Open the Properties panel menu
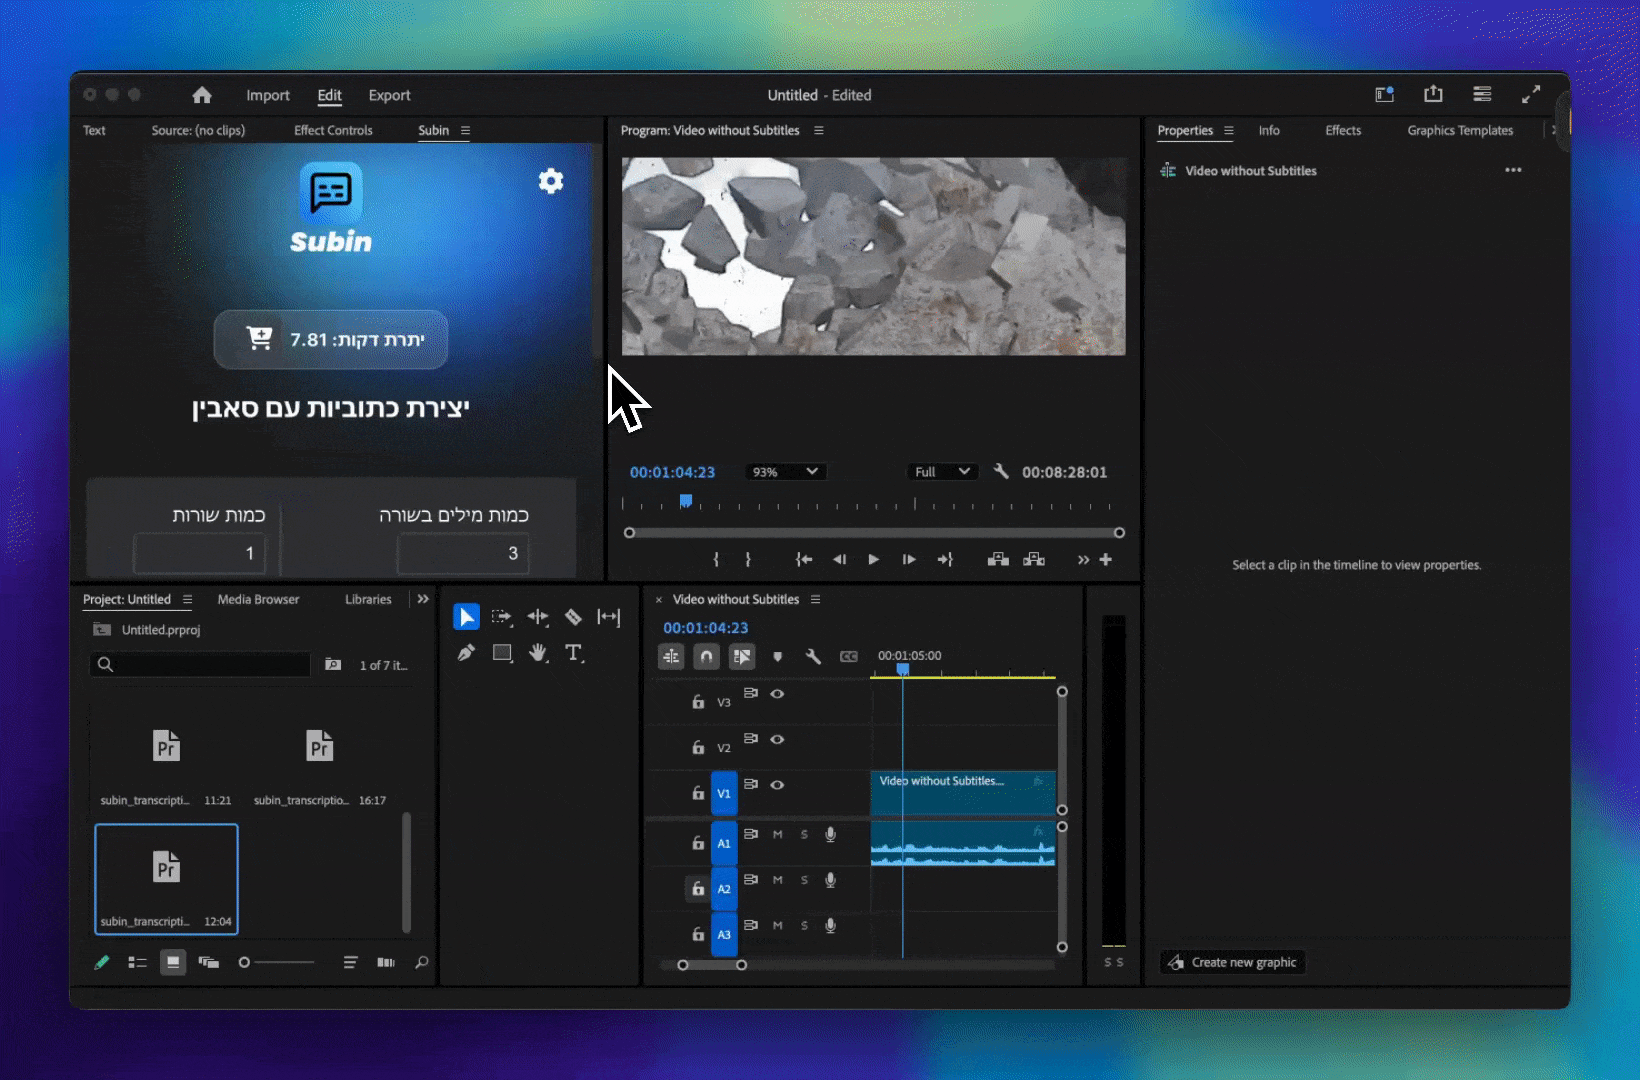 tap(1228, 131)
